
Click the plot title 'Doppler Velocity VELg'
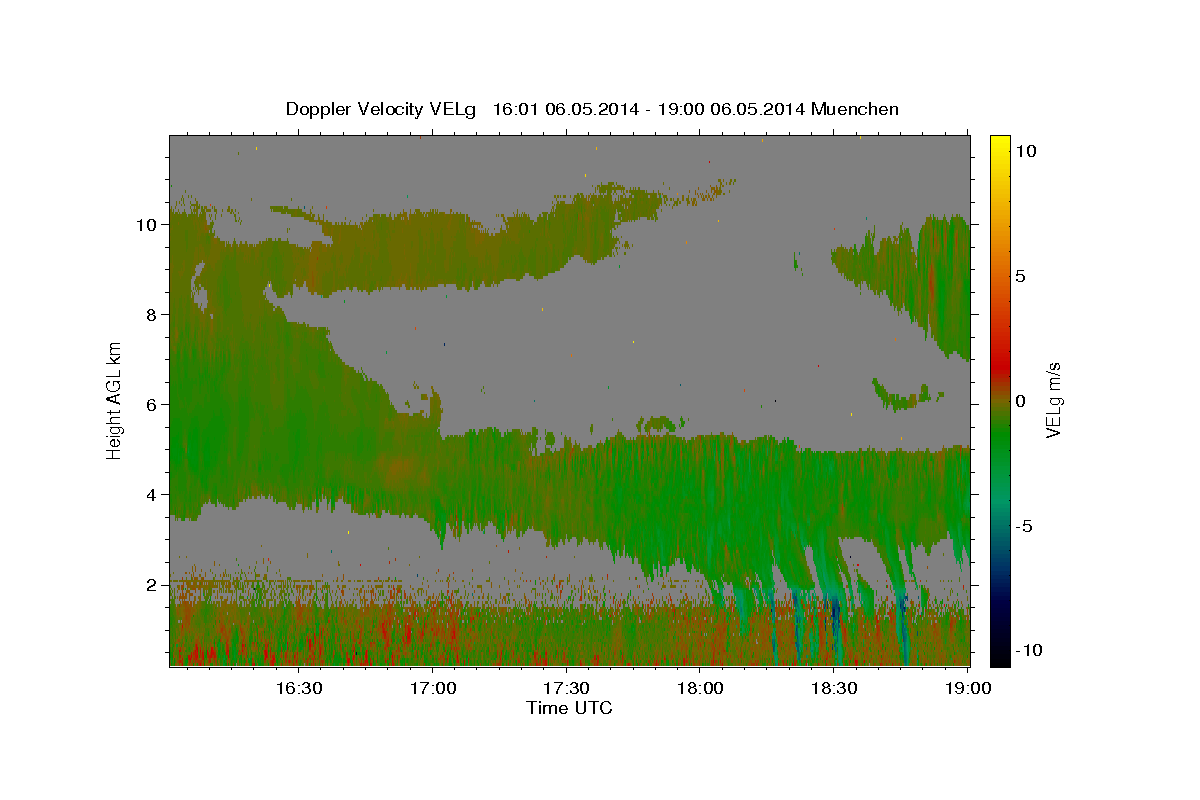tap(382, 109)
